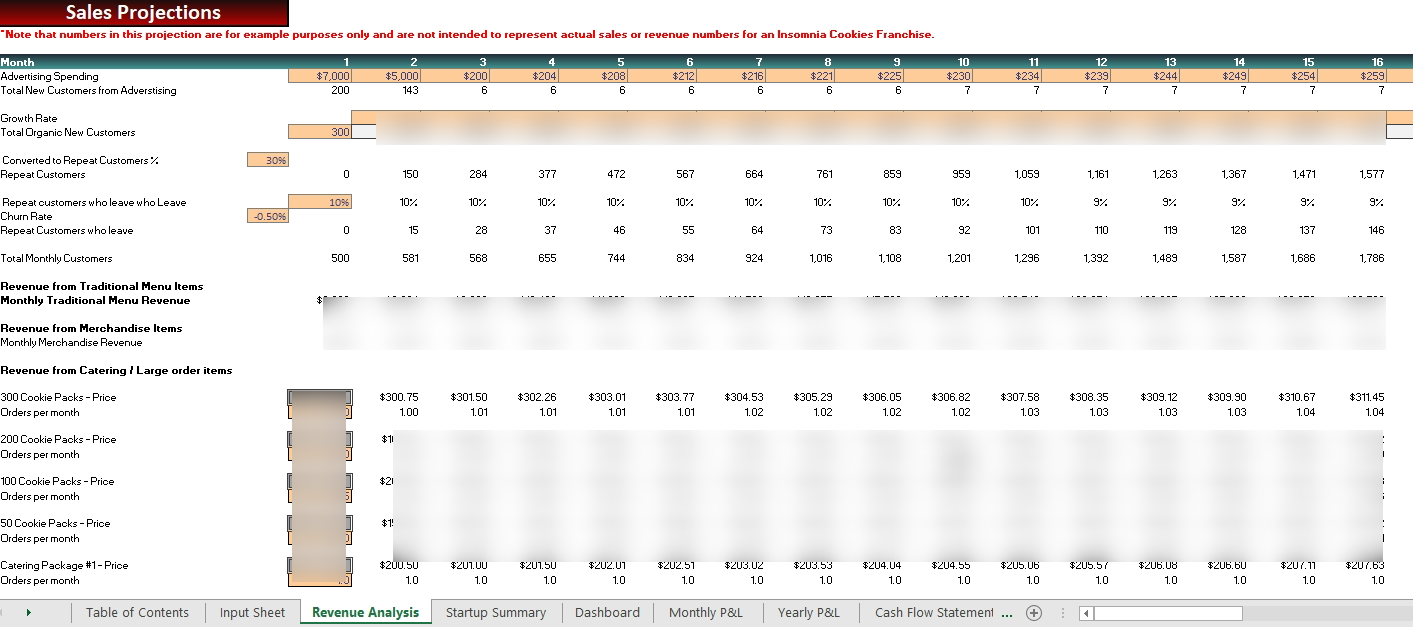Select the $200 Advertising Spending cell in month 3
This screenshot has width=1413, height=627.
[x=455, y=76]
